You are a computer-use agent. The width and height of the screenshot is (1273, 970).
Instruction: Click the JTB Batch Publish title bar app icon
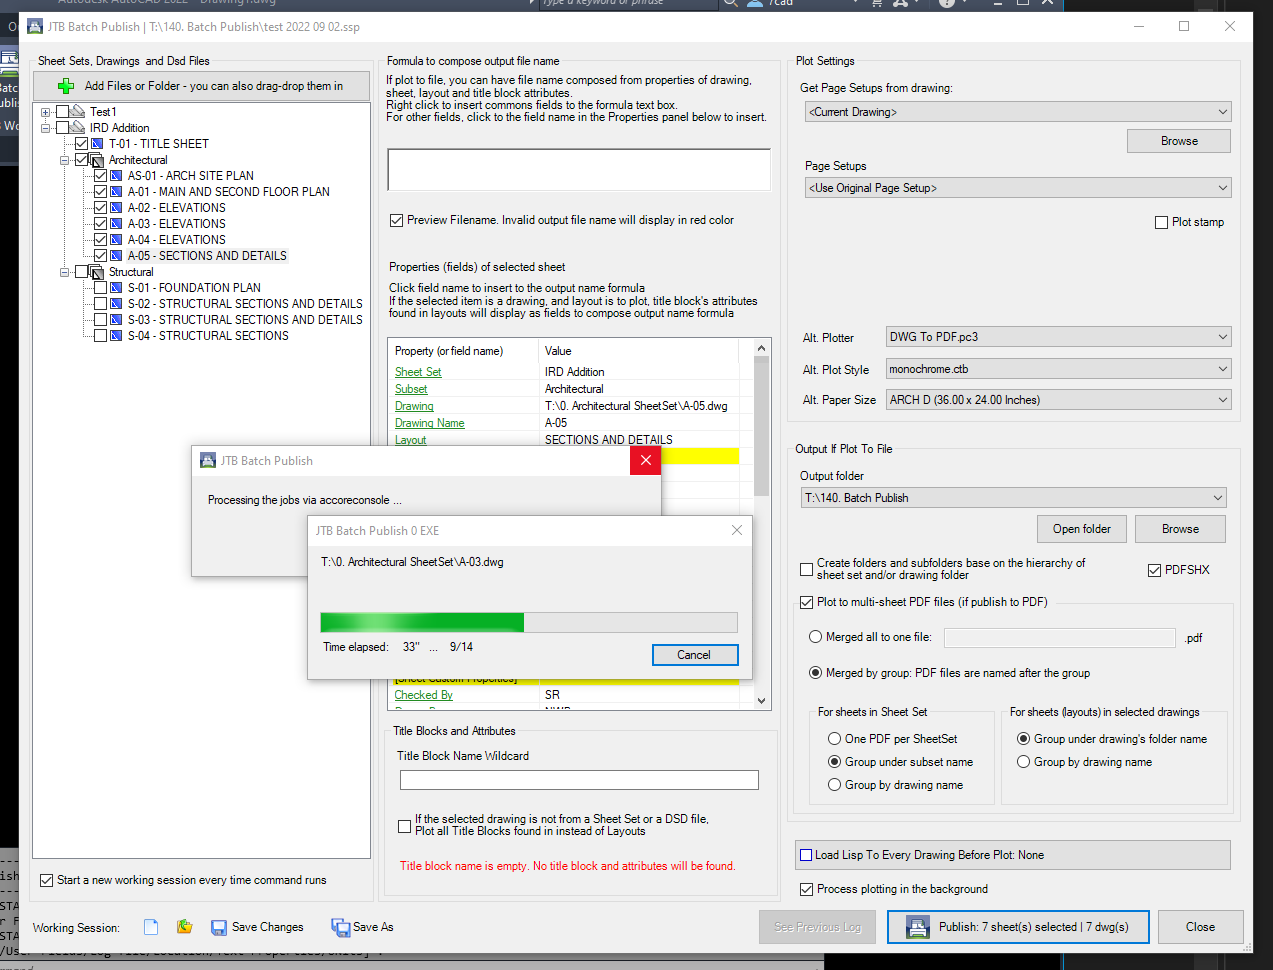pos(35,27)
